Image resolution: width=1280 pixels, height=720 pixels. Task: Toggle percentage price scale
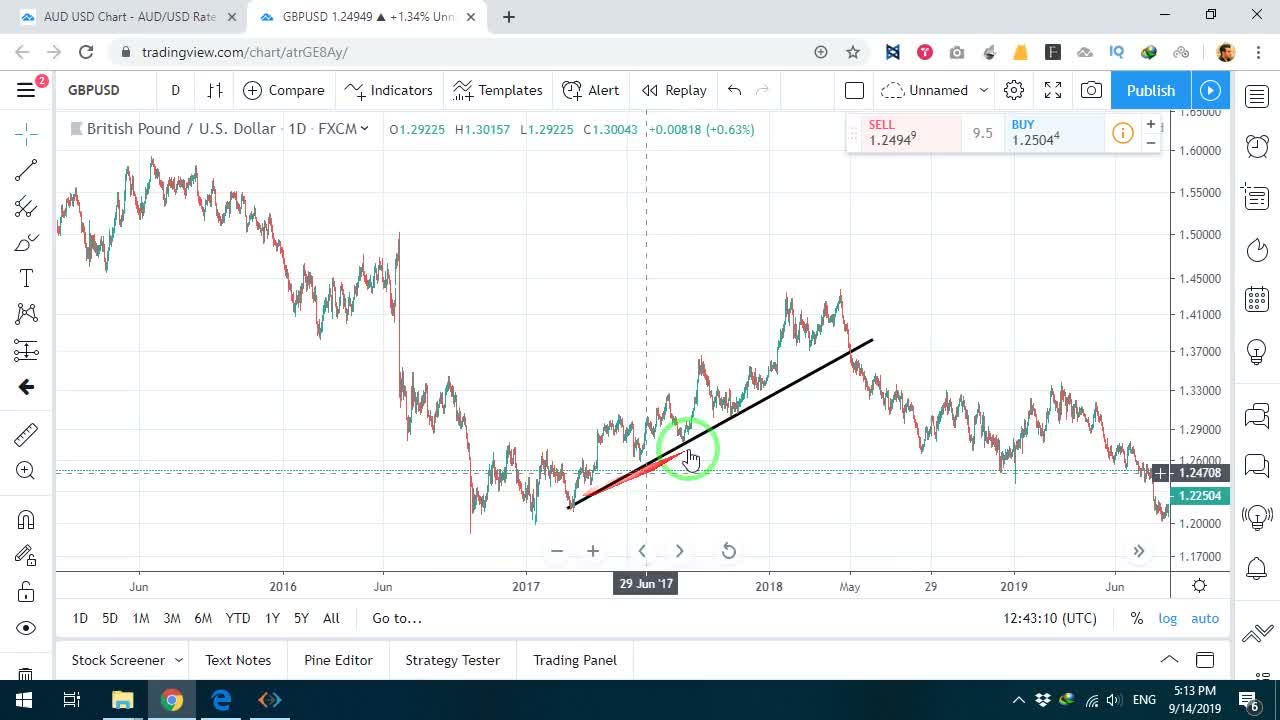pyautogui.click(x=1137, y=618)
